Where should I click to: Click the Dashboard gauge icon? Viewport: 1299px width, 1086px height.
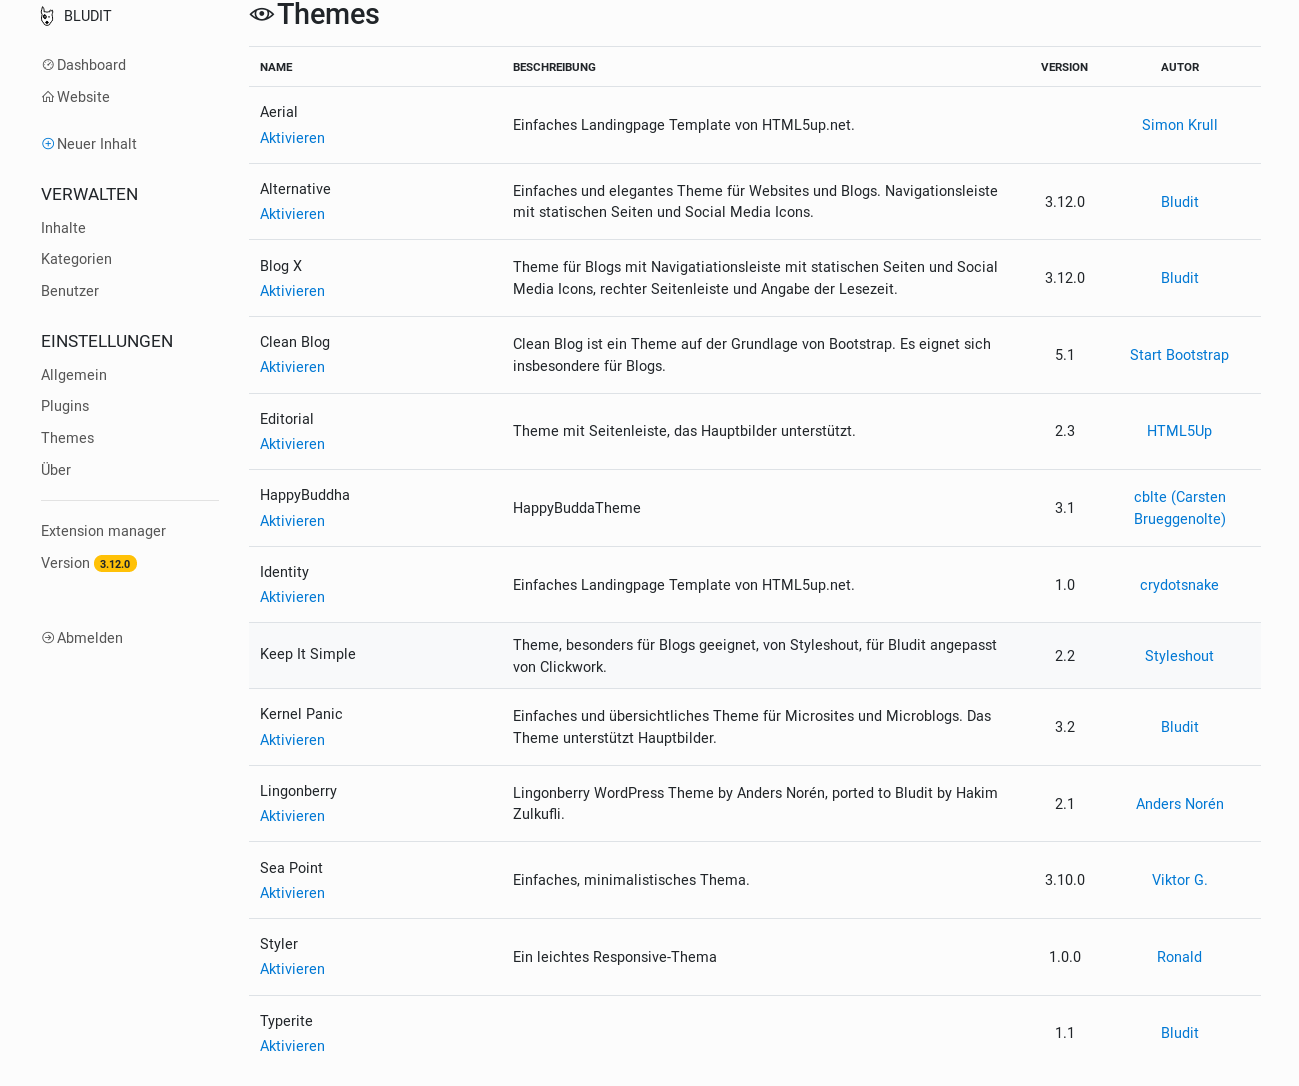point(48,65)
